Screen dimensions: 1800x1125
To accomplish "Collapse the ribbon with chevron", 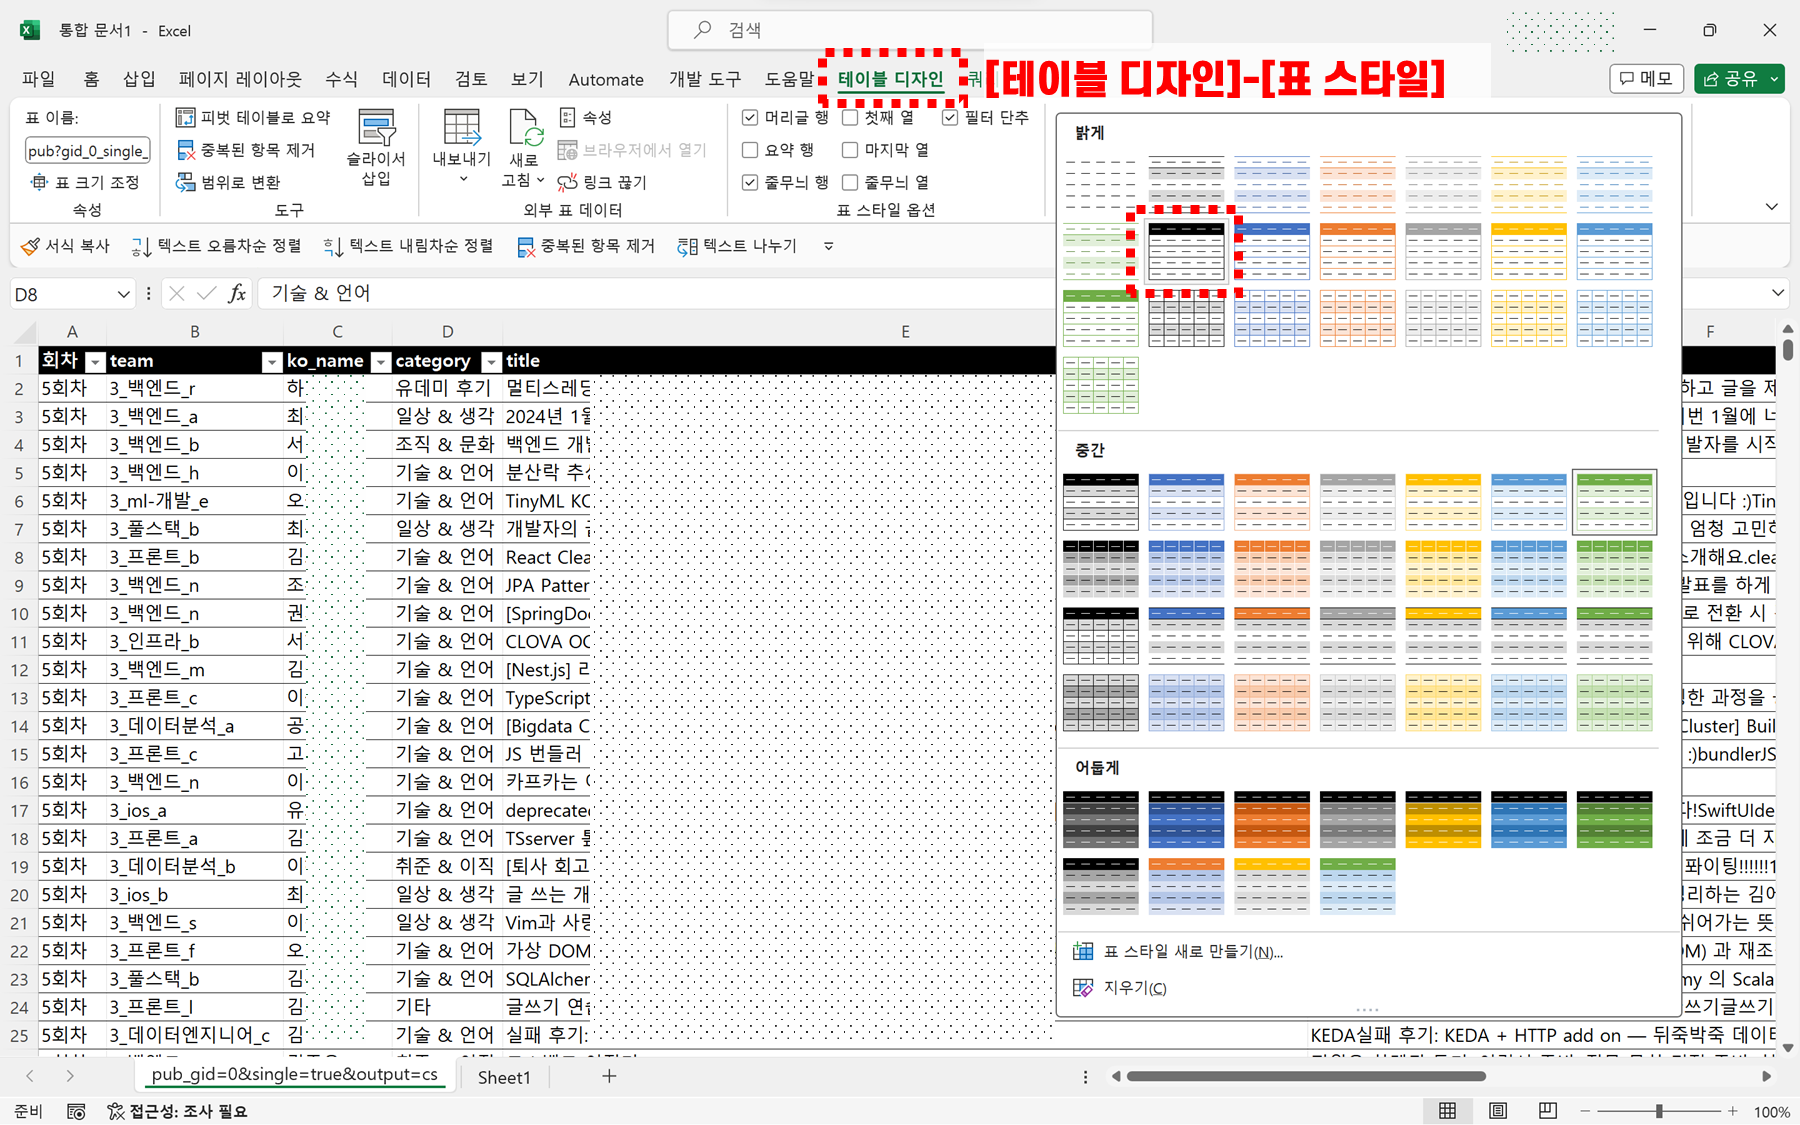I will [1771, 207].
